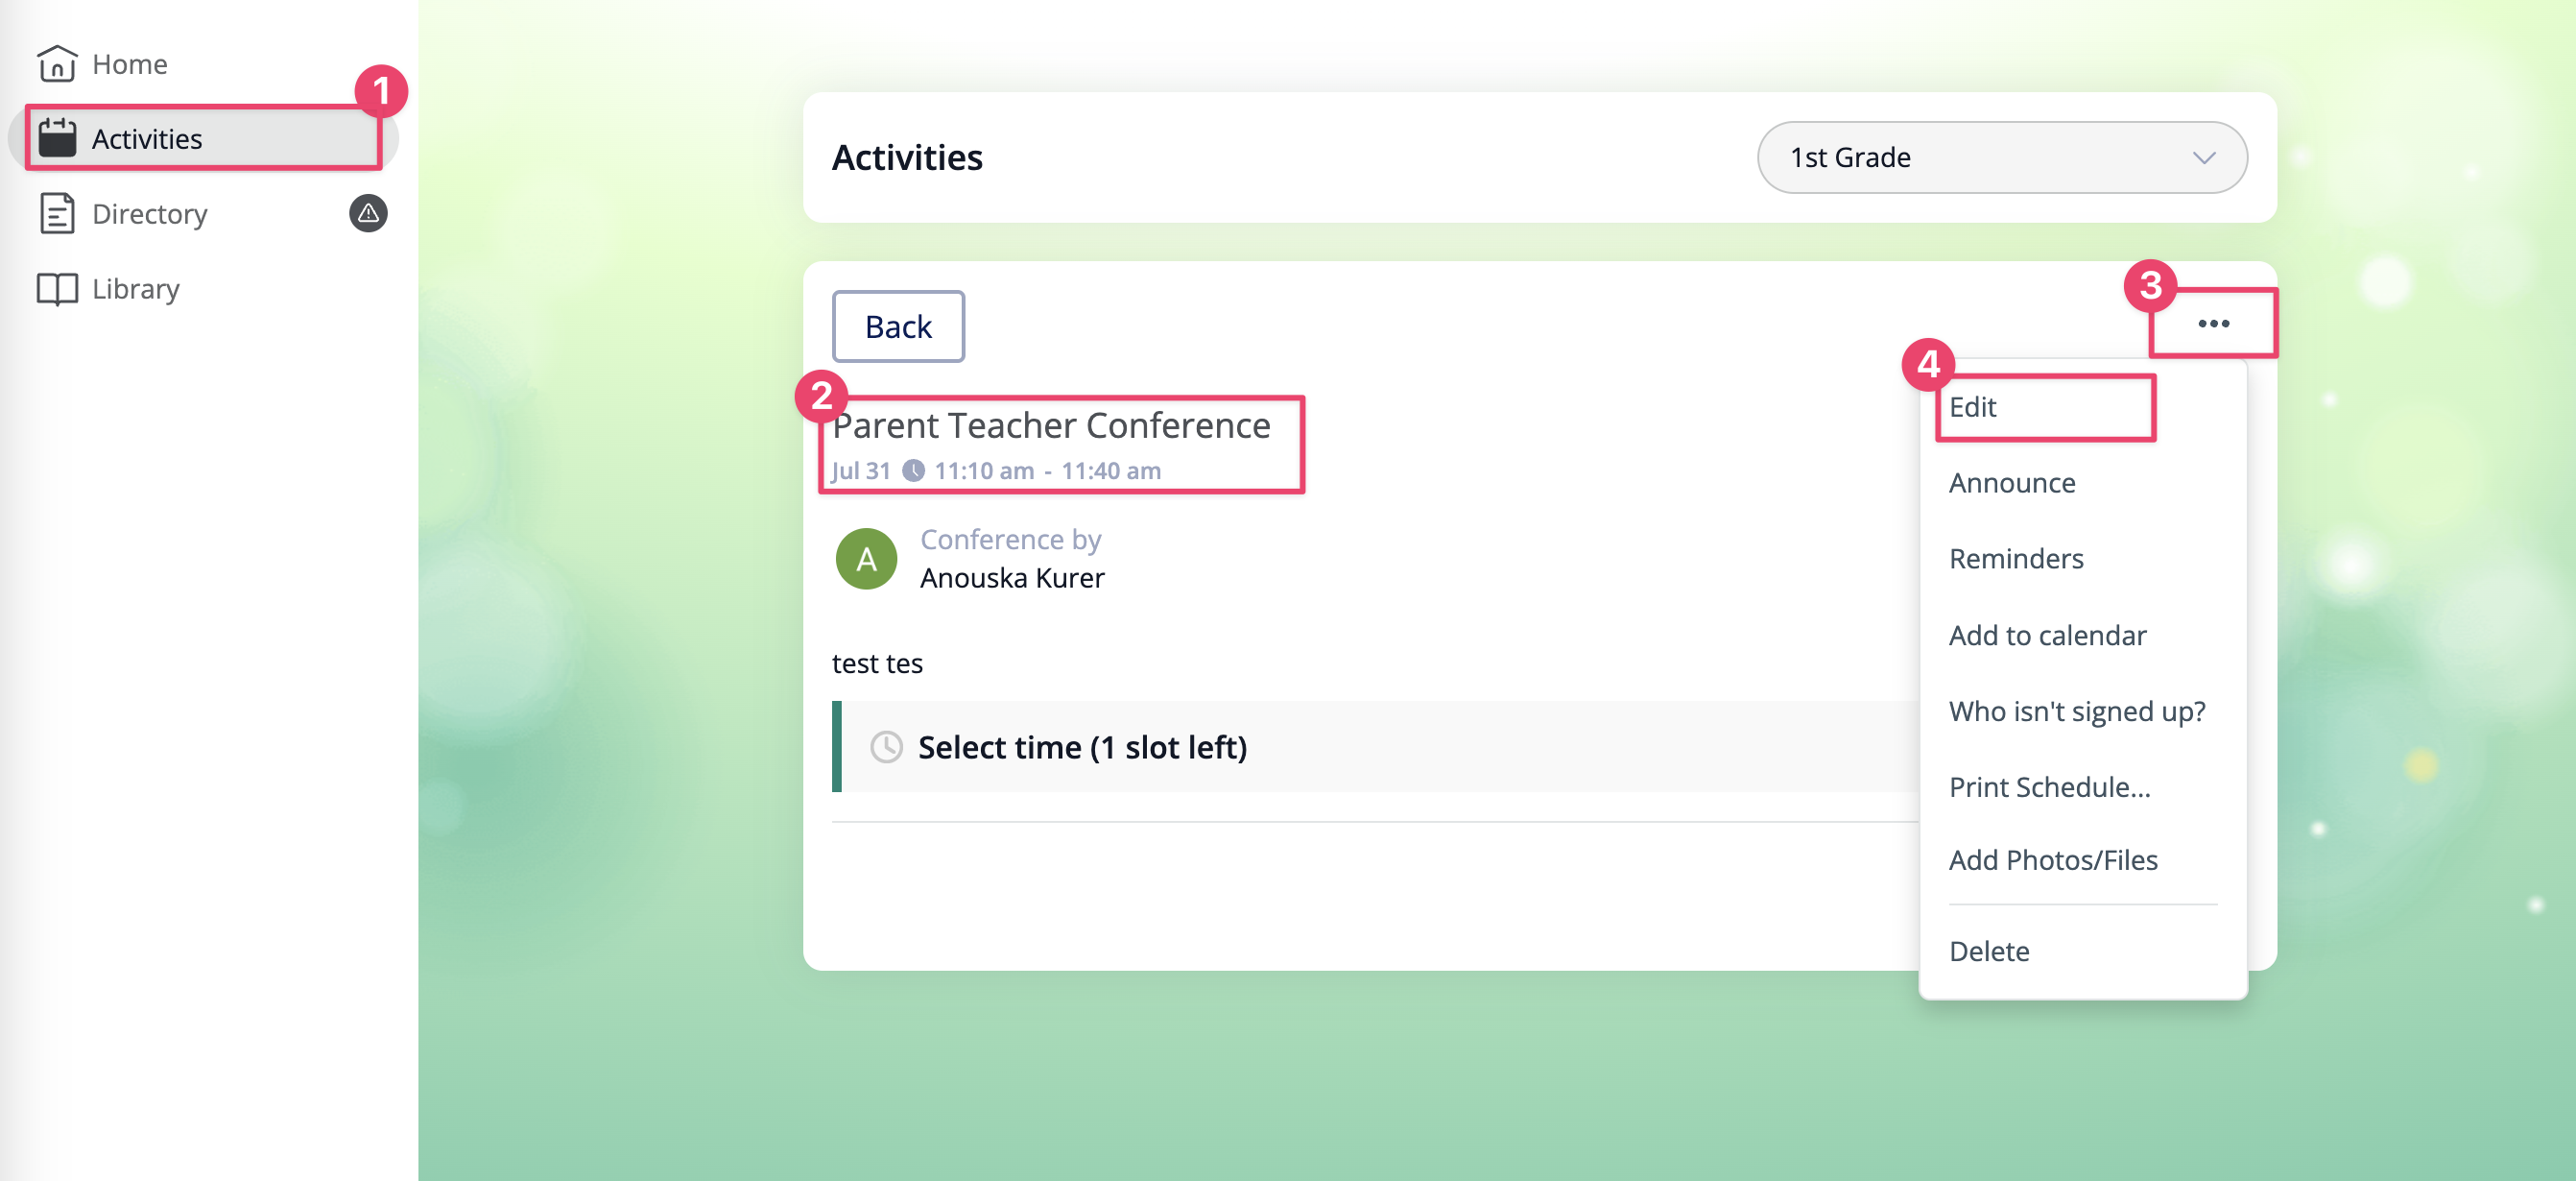Click the green avatar letter A

pyautogui.click(x=866, y=559)
